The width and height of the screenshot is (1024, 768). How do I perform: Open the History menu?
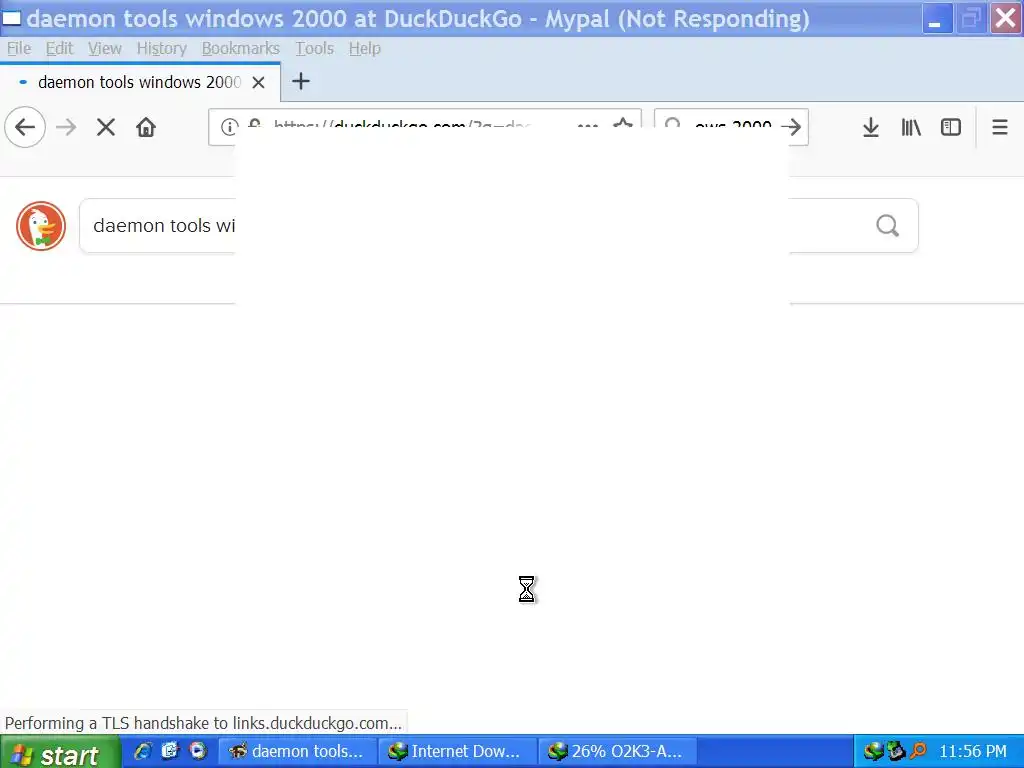tap(161, 48)
